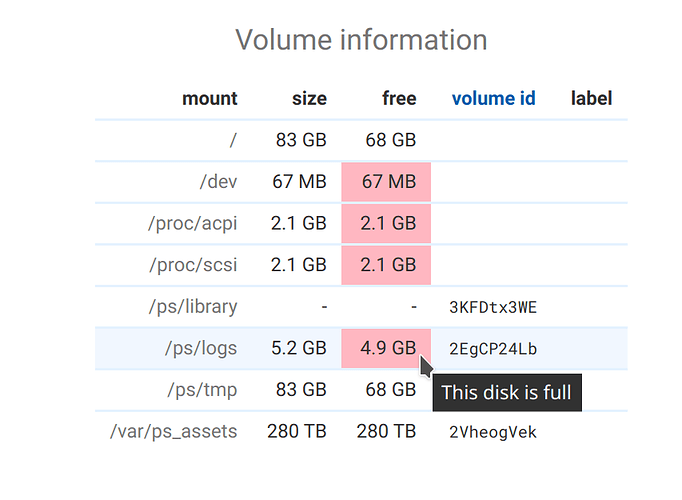Click the label column header

pos(591,98)
